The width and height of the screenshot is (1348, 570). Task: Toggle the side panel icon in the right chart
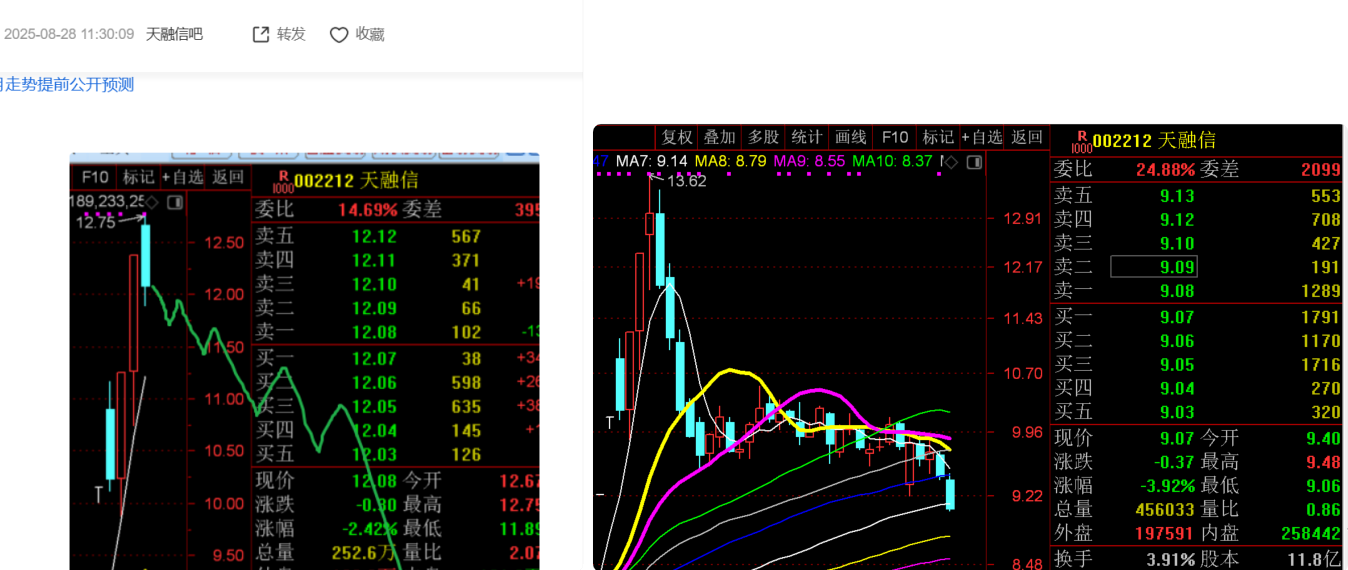(973, 161)
